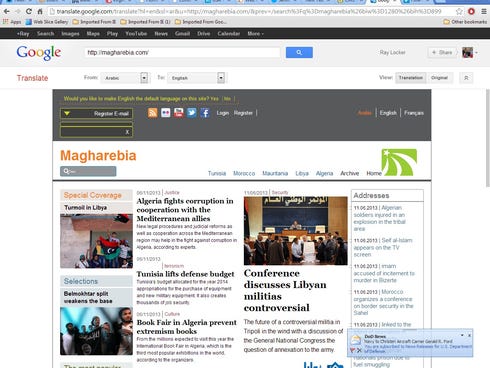Image resolution: width=490 pixels, height=368 pixels.
Task: Open the Libya navigation tab
Action: (x=302, y=173)
